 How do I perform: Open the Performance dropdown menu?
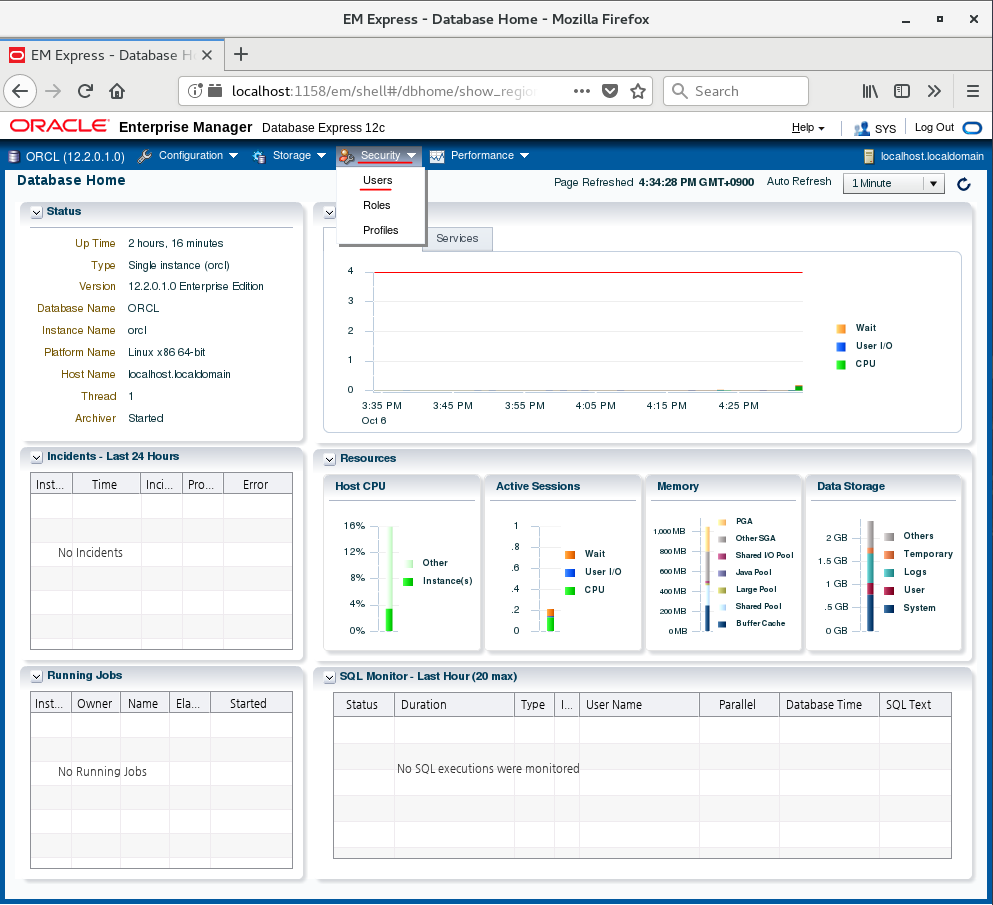(490, 156)
